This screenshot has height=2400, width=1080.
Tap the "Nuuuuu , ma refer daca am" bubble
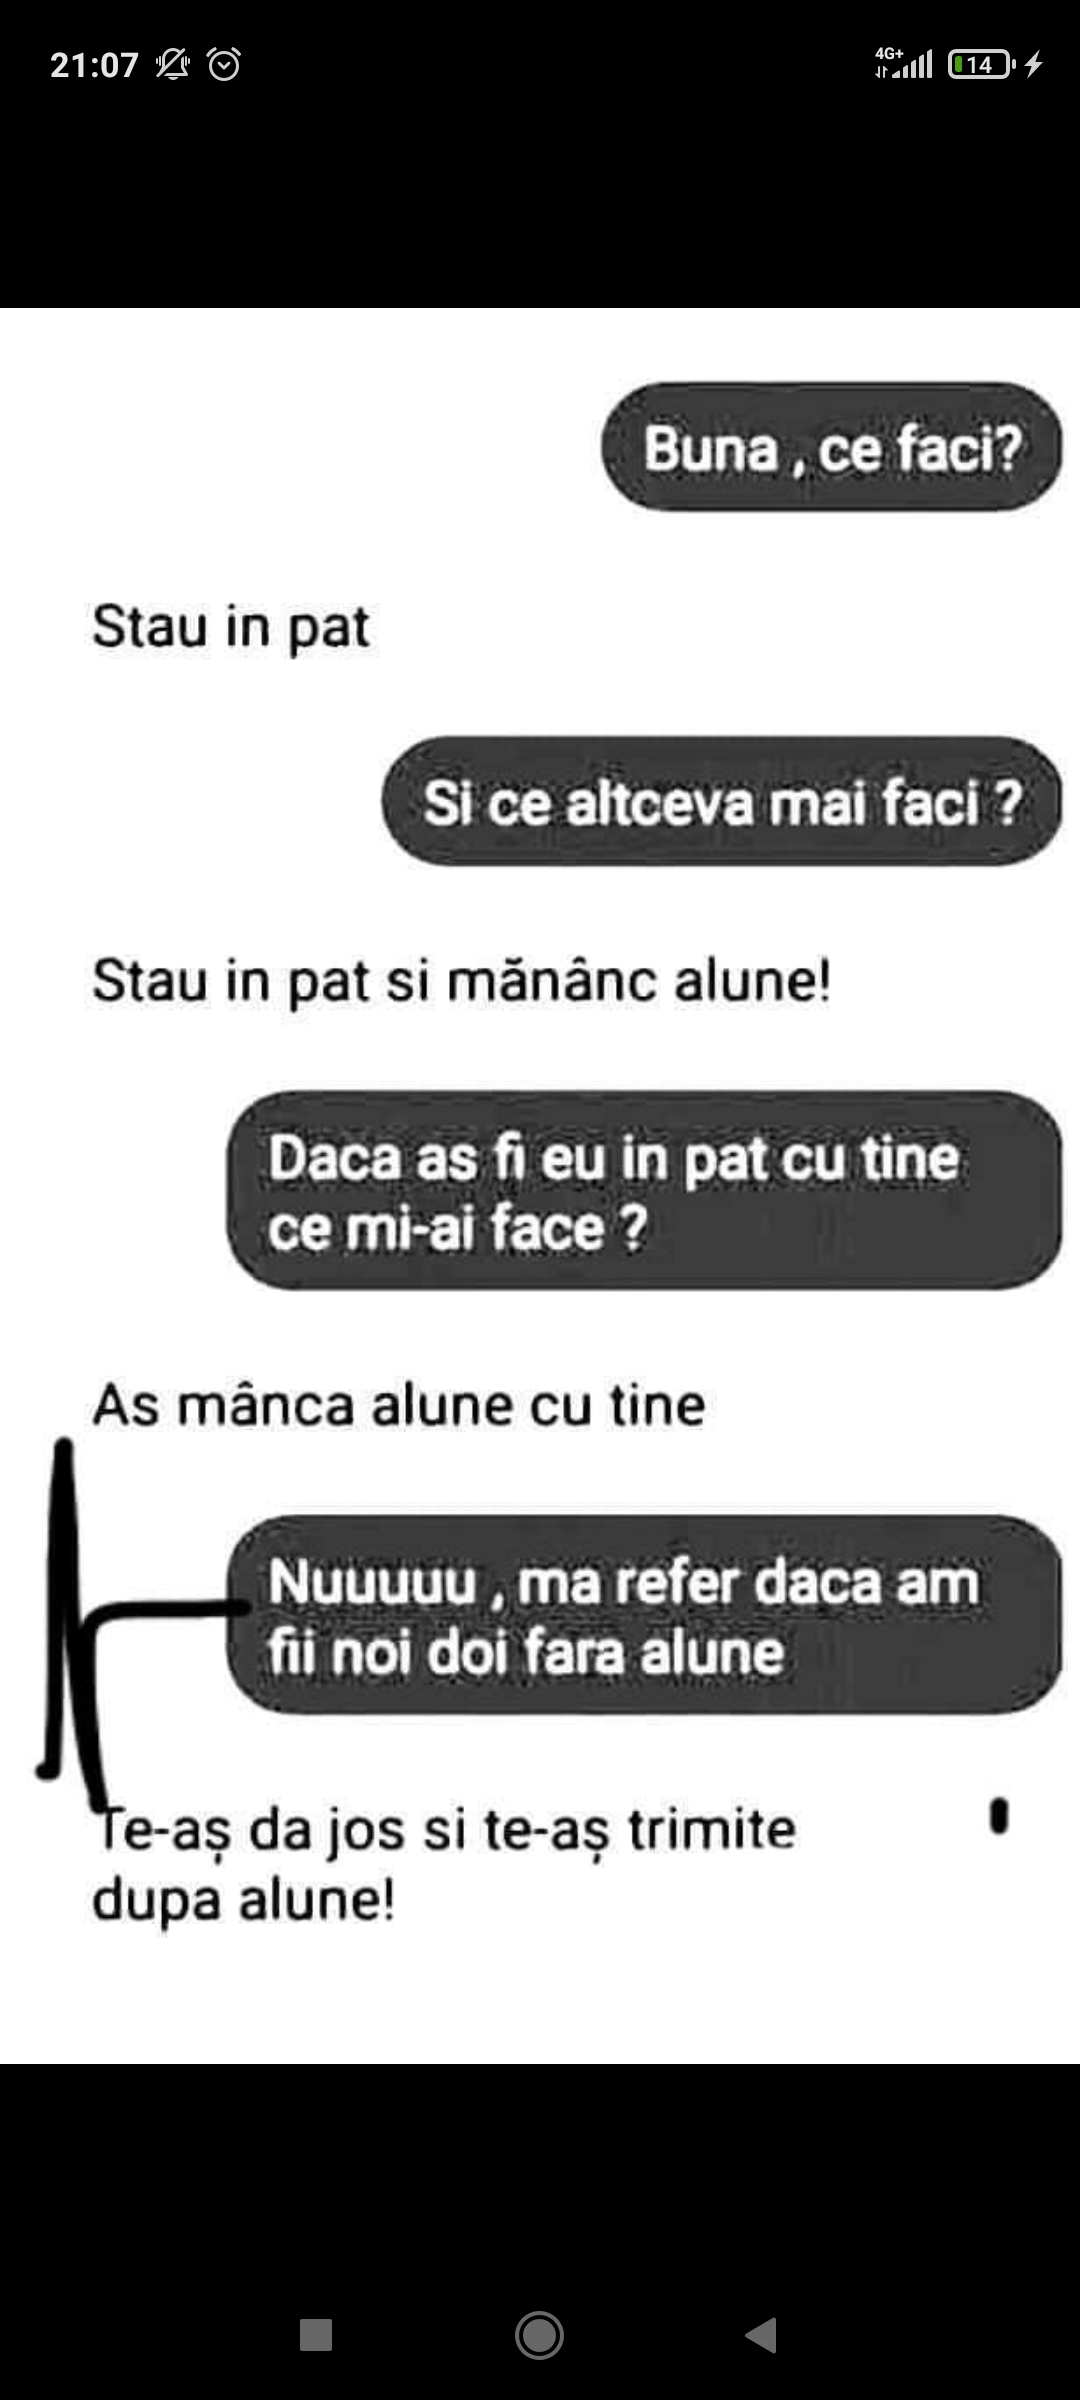coord(645,1615)
